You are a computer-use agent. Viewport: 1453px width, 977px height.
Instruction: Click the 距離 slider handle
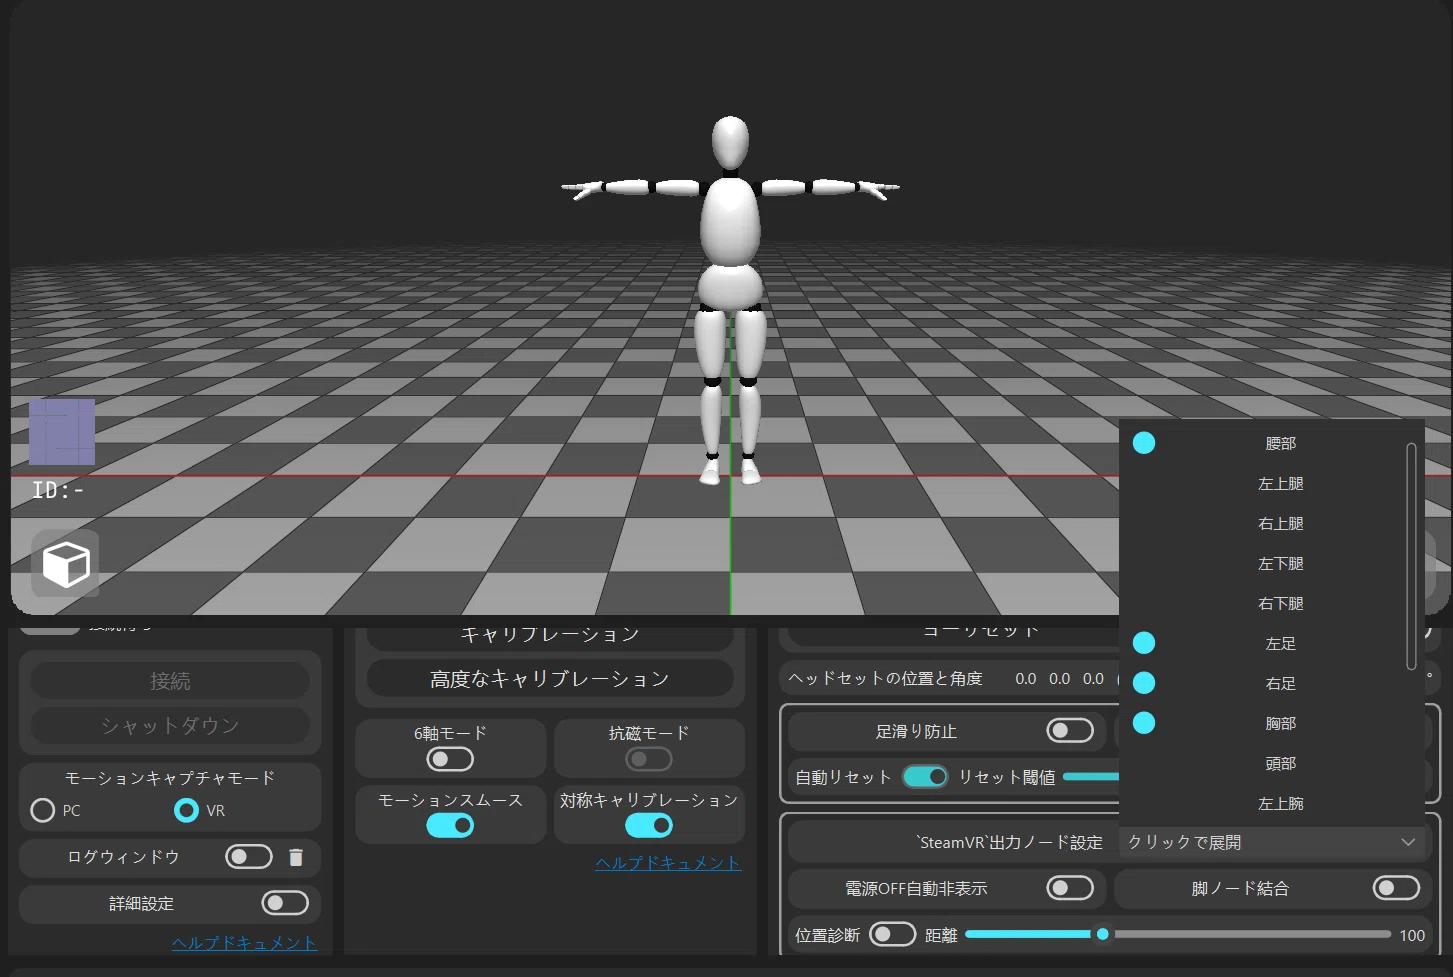click(x=1102, y=934)
